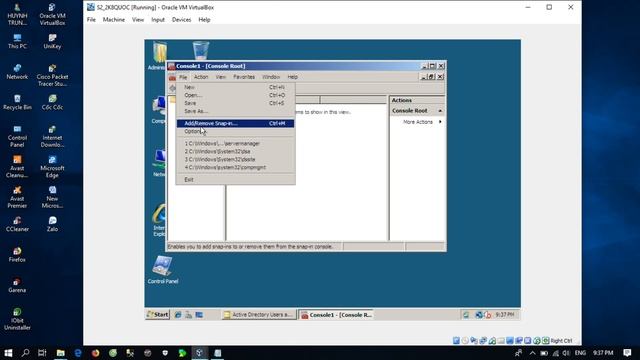Select the Microsoft Edge desktop shortcut

52,167
